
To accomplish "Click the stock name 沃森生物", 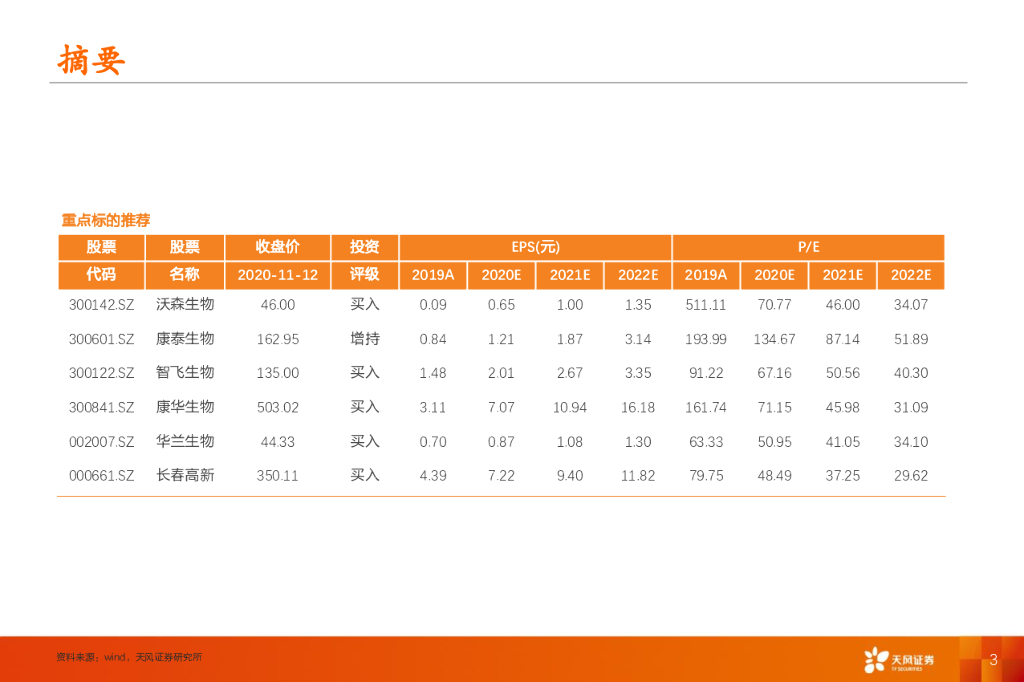I will point(185,304).
